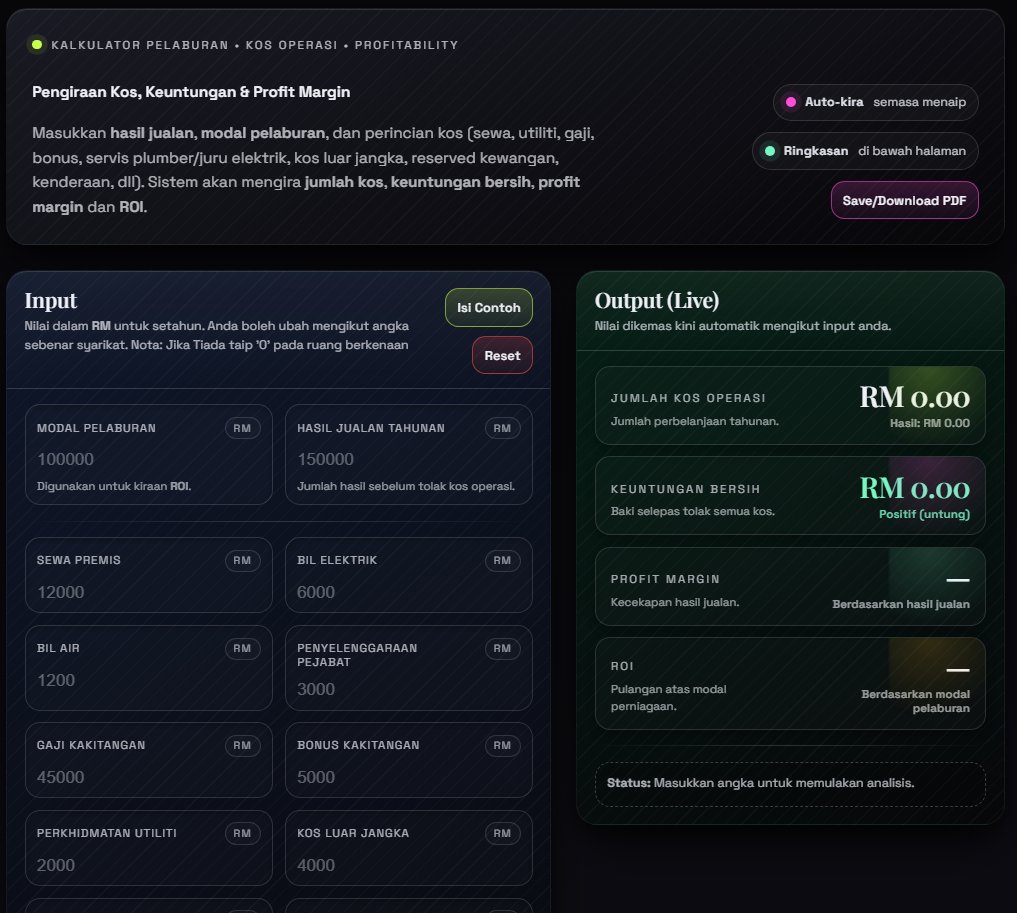Click the RM badge on Bil Air
This screenshot has width=1017, height=913.
pos(243,648)
